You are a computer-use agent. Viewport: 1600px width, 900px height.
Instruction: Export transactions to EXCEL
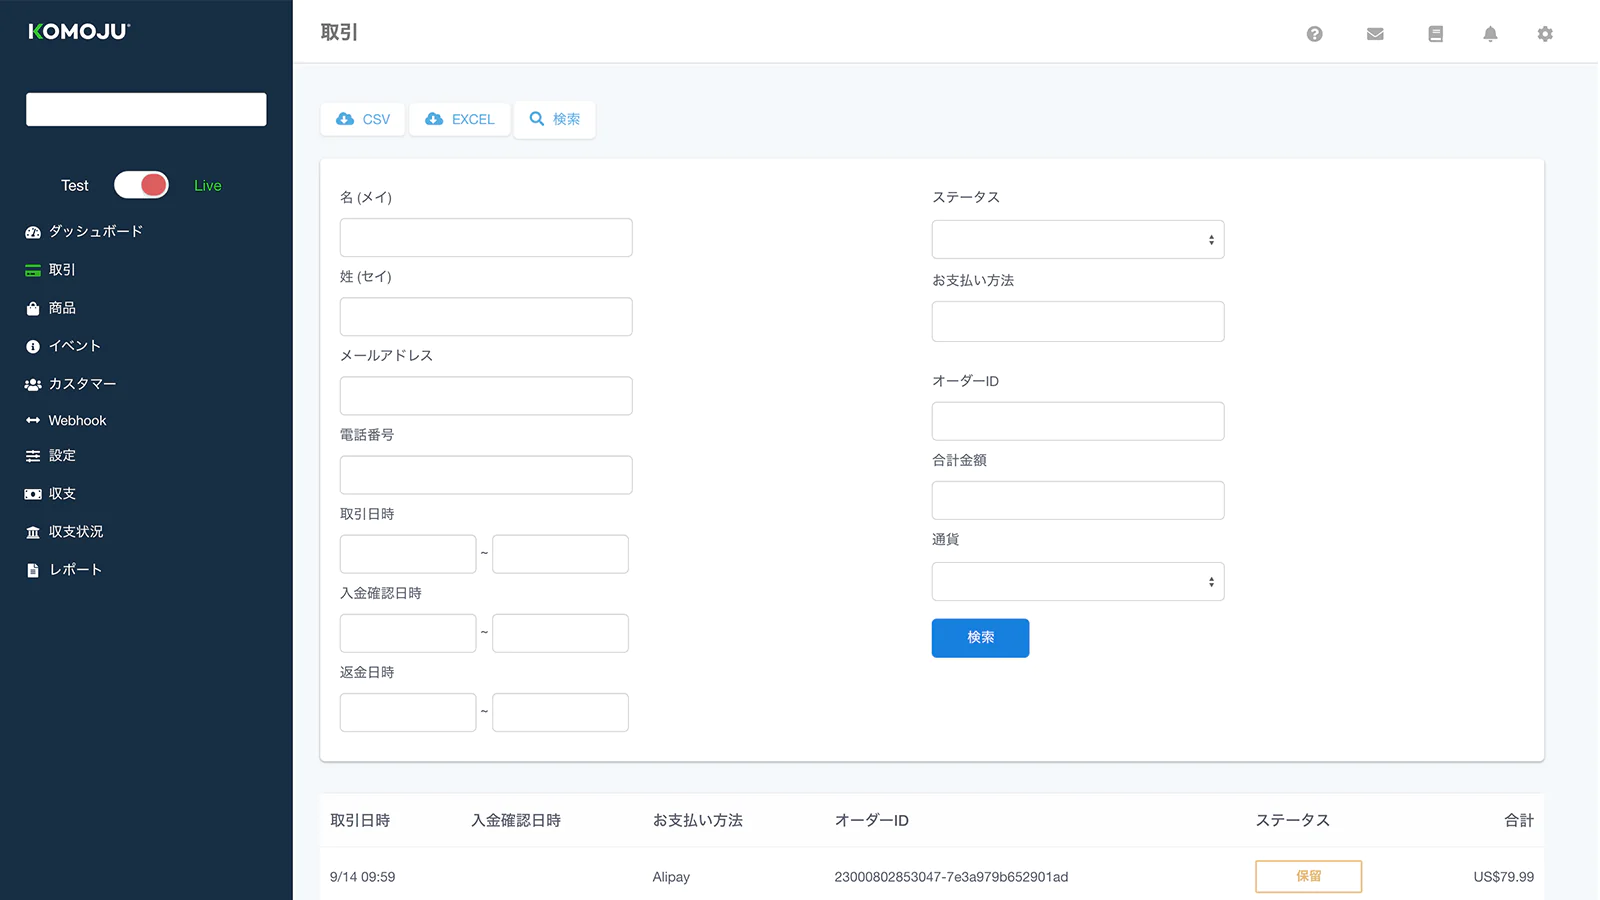point(460,119)
